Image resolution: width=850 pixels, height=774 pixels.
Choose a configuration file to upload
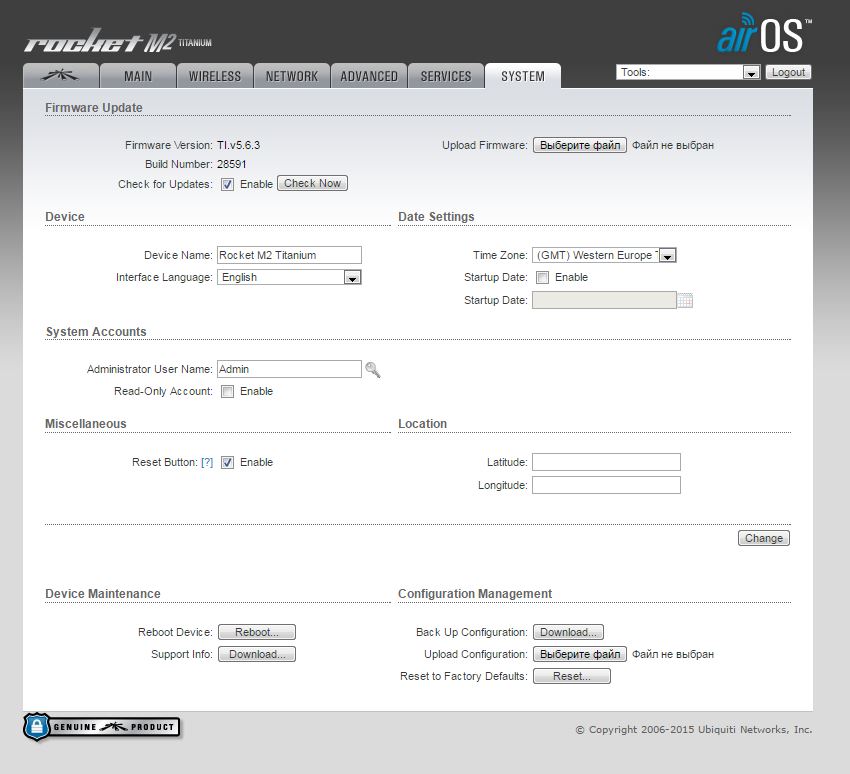click(580, 654)
